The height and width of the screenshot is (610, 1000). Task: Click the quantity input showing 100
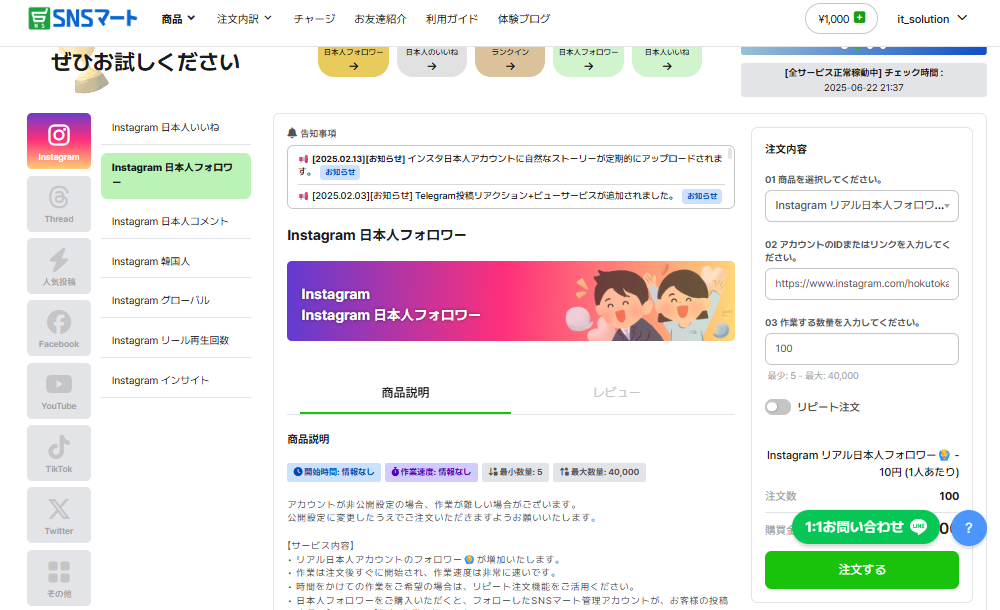point(862,349)
